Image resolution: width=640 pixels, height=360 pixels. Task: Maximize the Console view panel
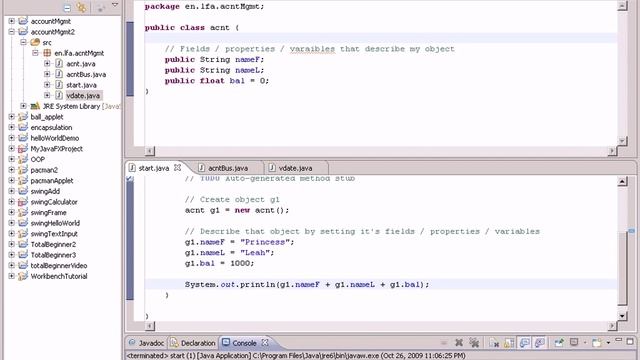point(630,341)
